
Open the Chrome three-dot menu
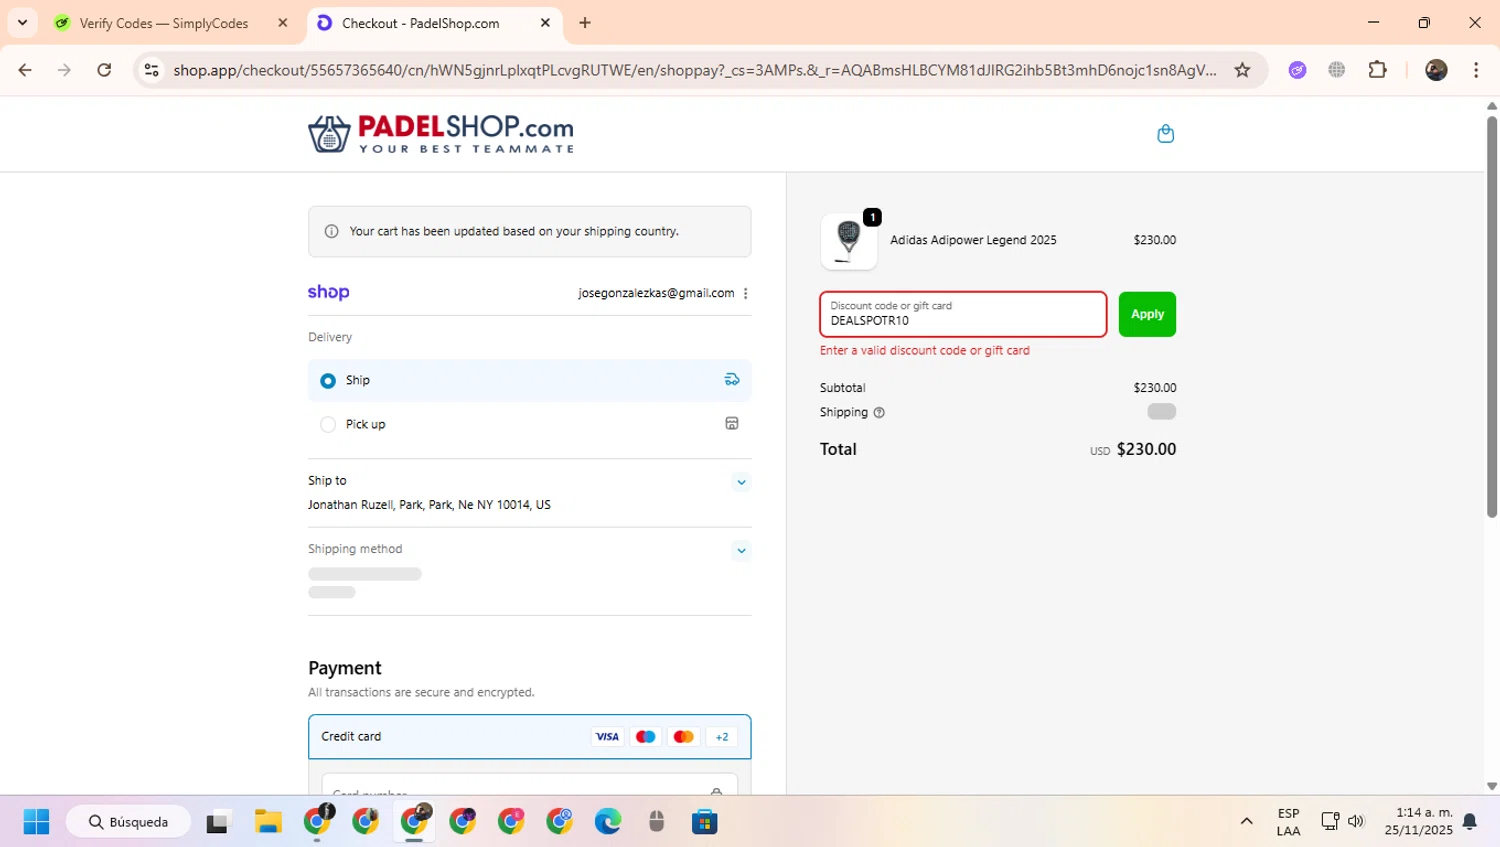coord(1476,70)
